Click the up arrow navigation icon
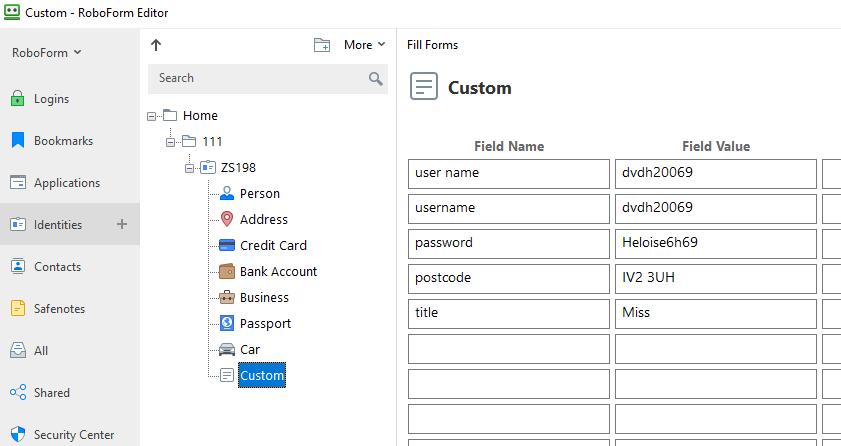 coord(156,45)
